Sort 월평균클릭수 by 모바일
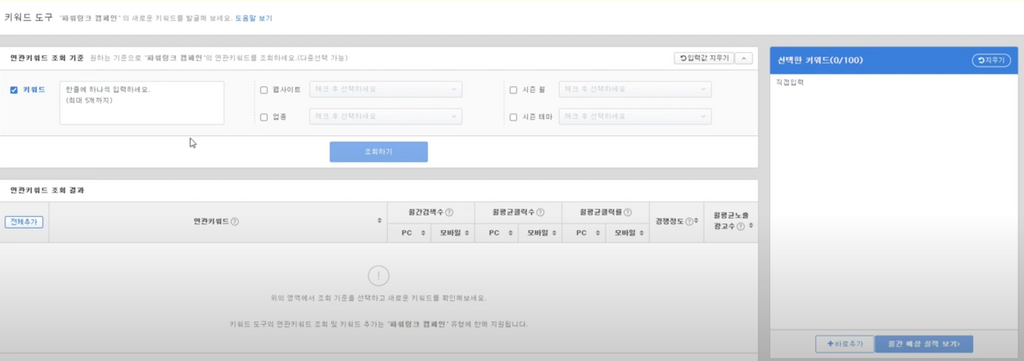This screenshot has height=361, width=1024. click(x=554, y=233)
